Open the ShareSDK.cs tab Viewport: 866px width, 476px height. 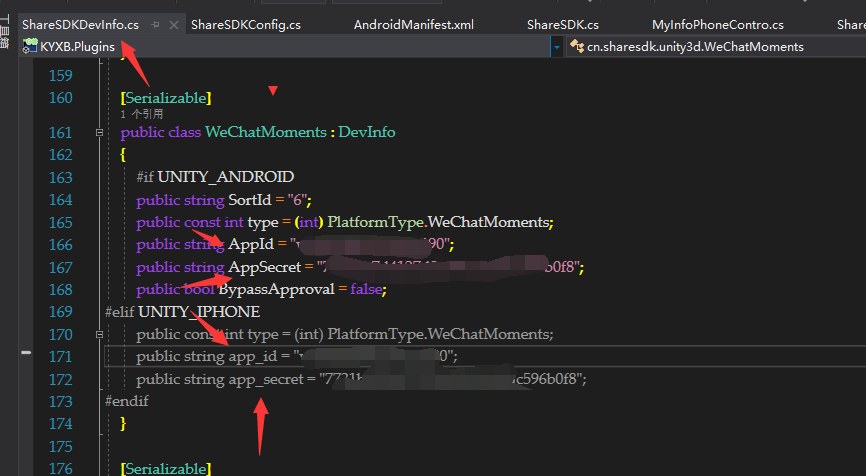(x=562, y=24)
